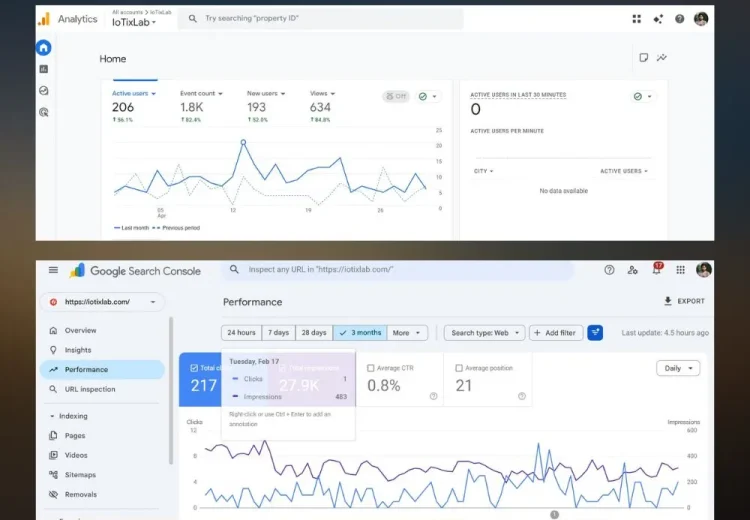Open the Google apps grid in Search Console
The width and height of the screenshot is (750, 520).
pos(680,270)
